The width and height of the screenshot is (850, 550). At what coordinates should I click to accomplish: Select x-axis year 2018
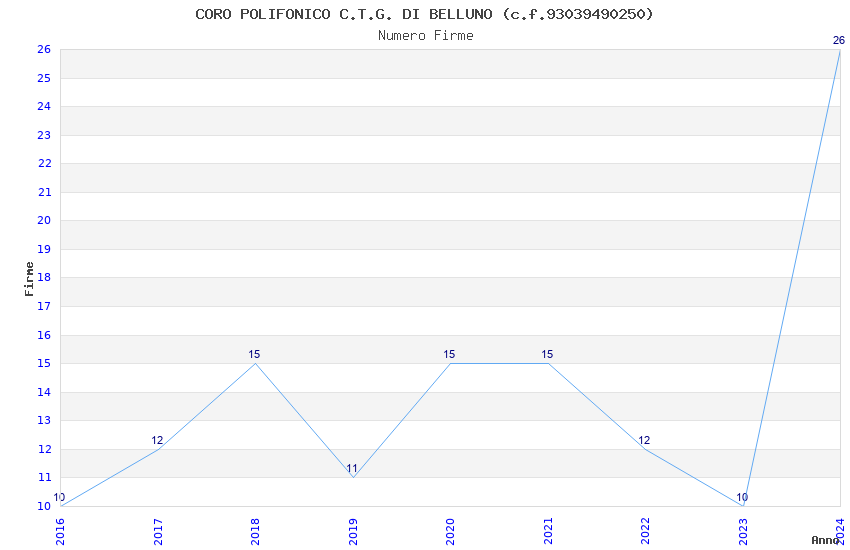(x=255, y=532)
